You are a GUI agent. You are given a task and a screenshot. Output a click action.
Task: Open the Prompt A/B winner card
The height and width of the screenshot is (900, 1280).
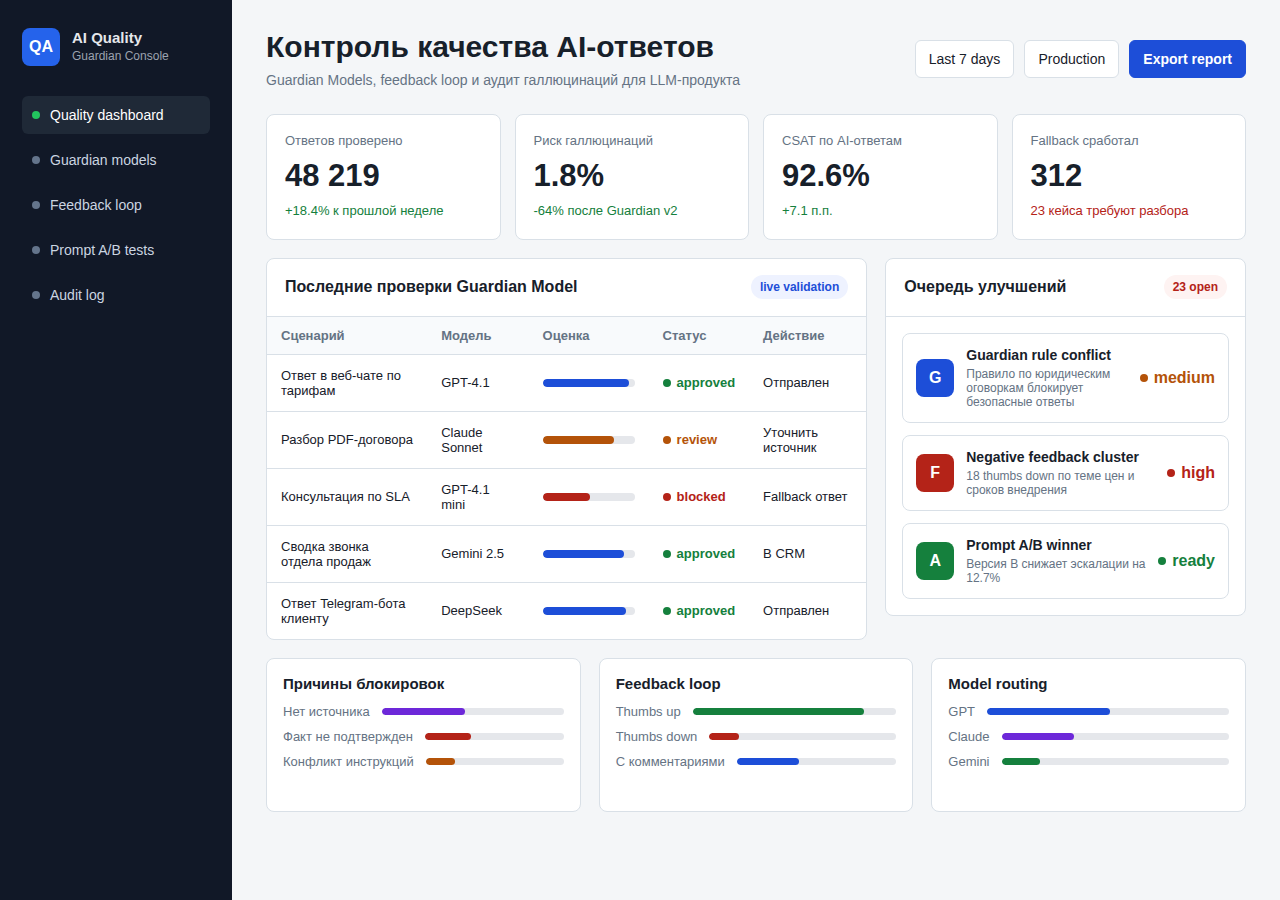(x=1065, y=561)
